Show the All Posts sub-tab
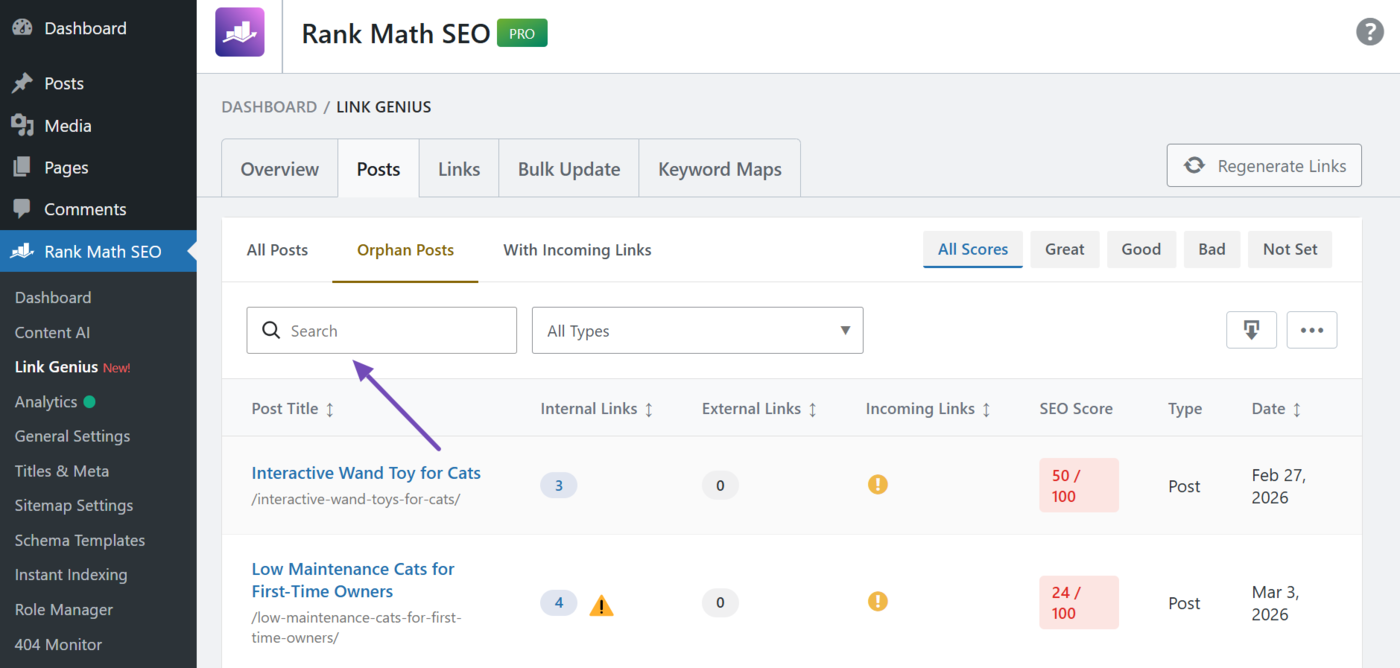 (277, 250)
